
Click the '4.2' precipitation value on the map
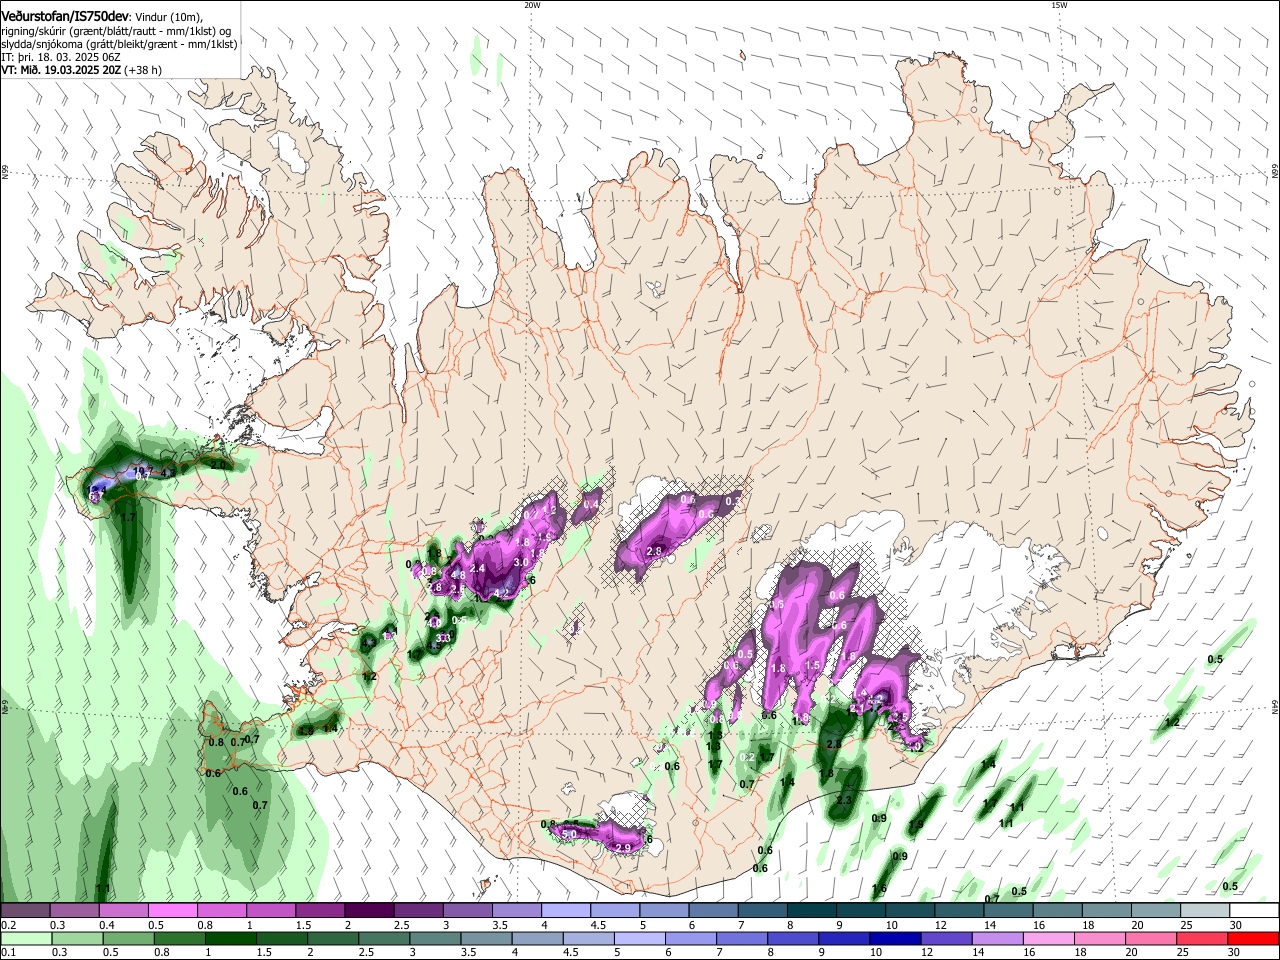click(502, 593)
